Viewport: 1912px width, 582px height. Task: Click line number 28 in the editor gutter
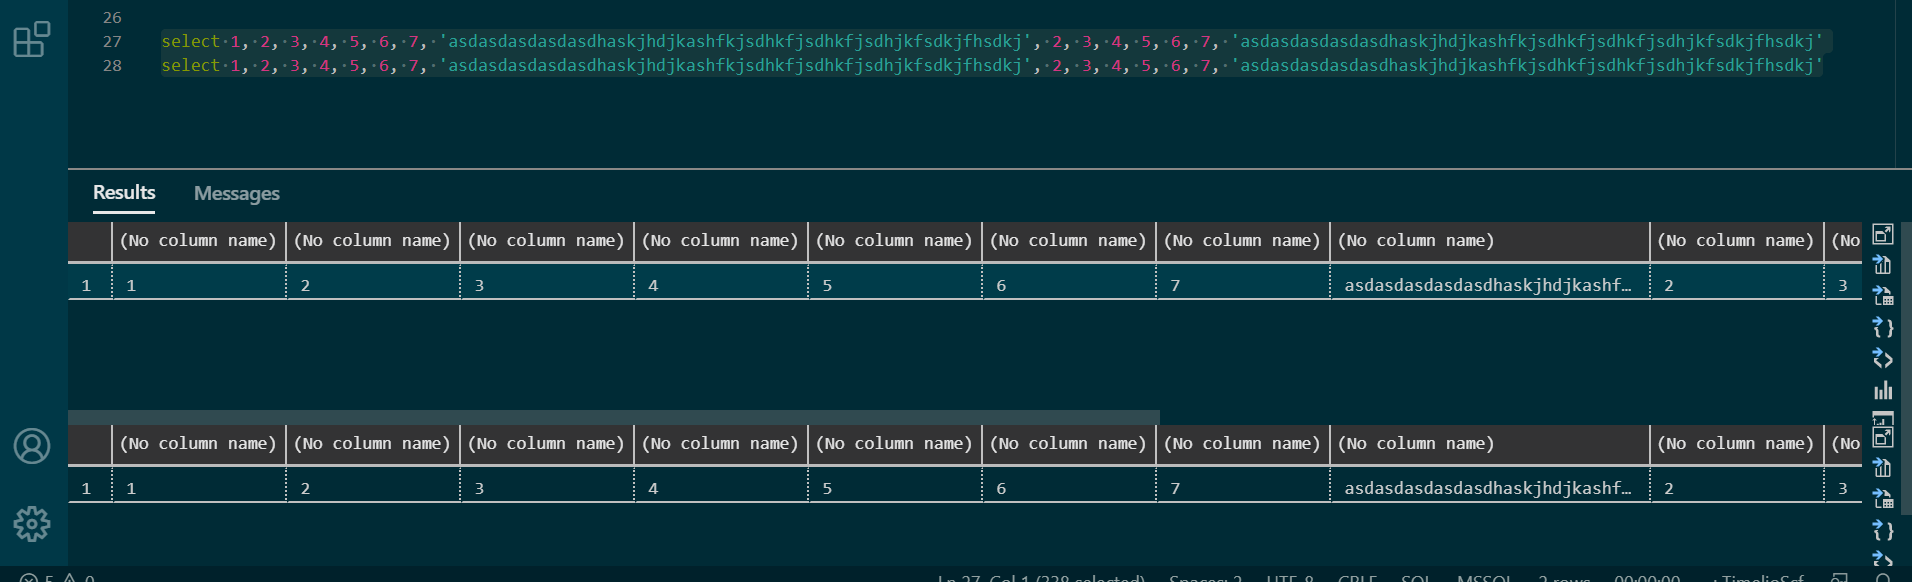(x=112, y=66)
